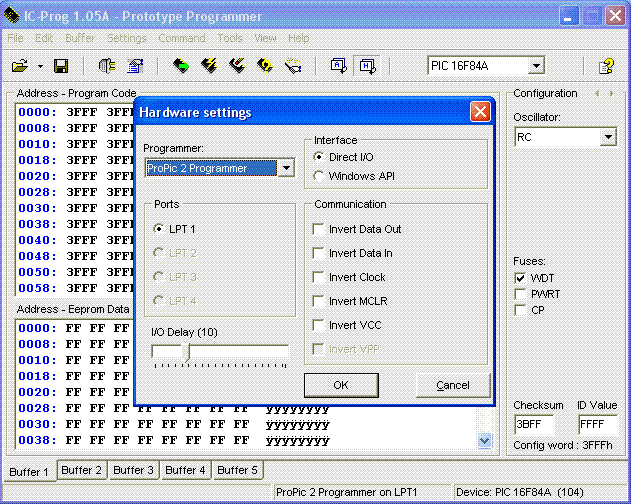
Task: Click the Verify chip toolbar icon
Action: point(265,66)
